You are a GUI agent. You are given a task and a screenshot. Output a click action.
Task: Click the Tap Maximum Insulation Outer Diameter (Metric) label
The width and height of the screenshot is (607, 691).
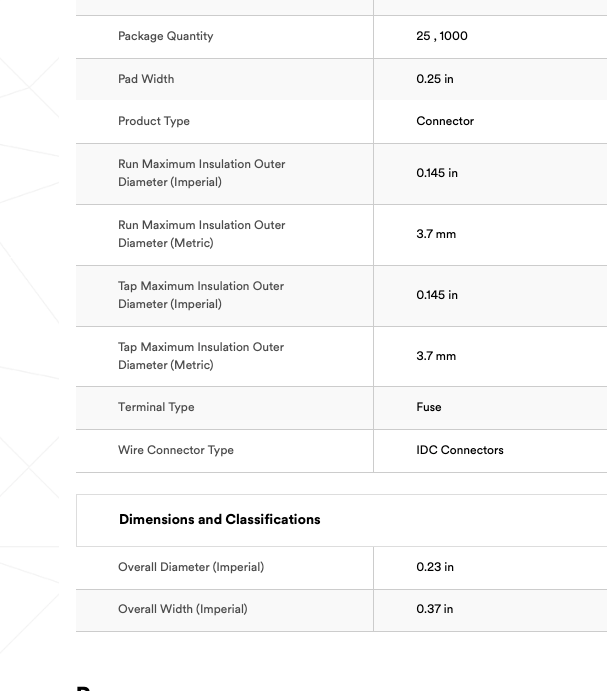point(201,356)
